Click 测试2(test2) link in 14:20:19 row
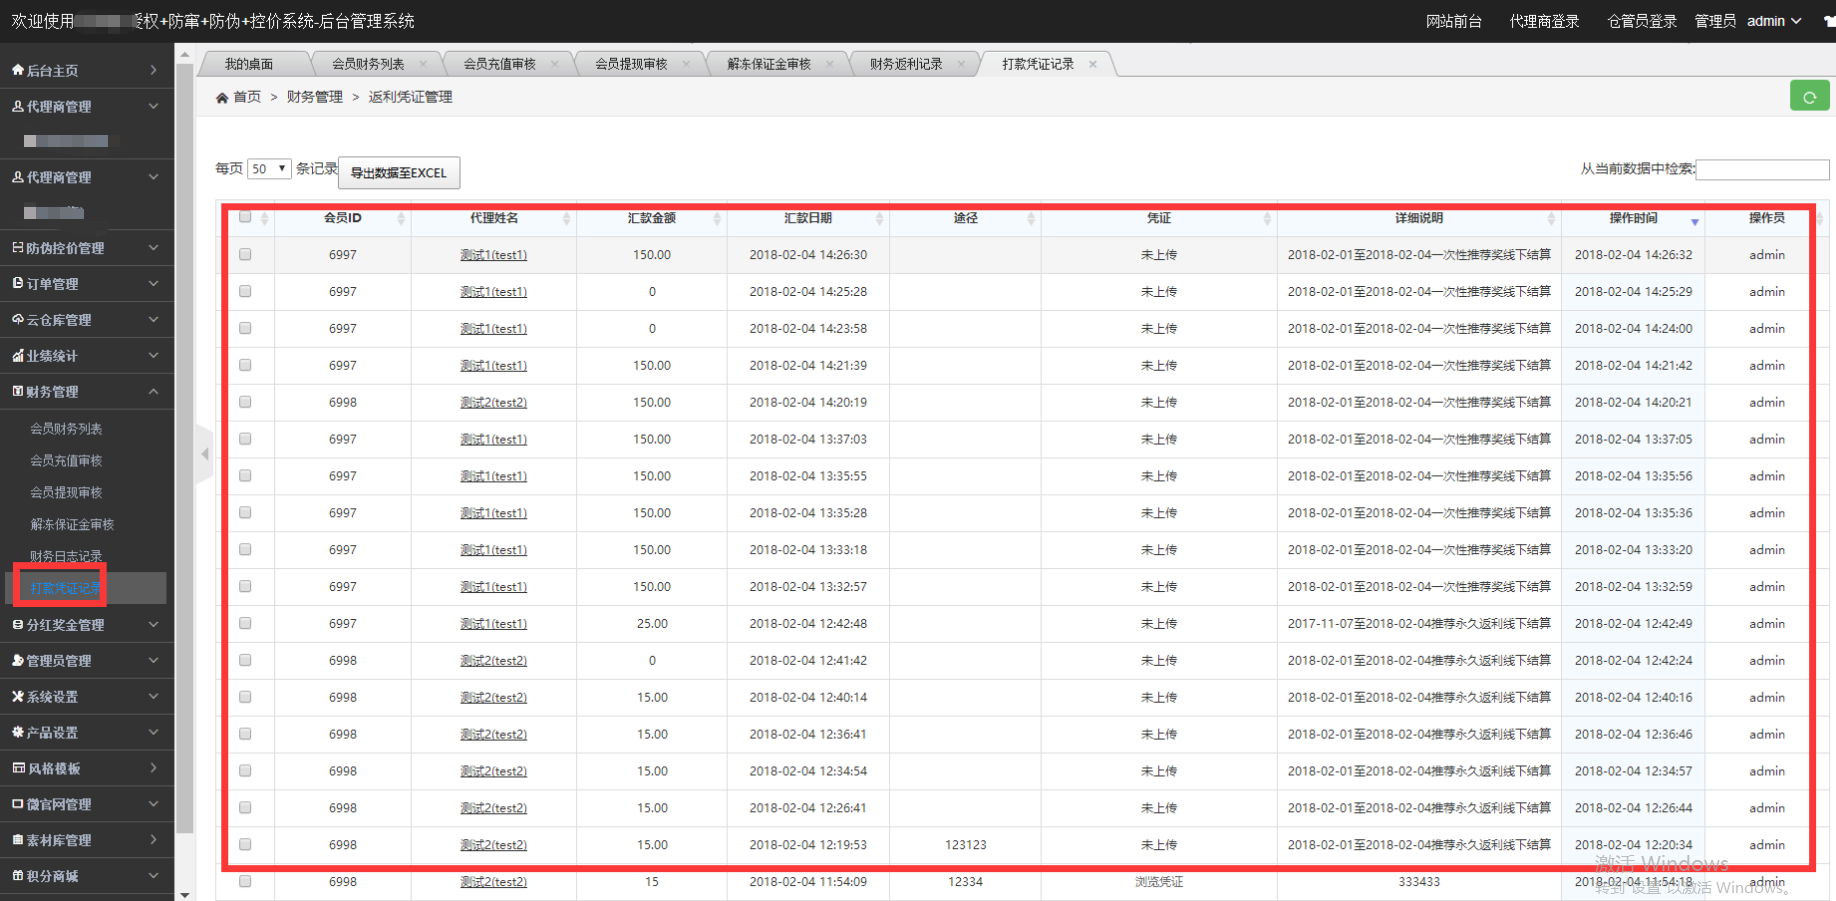 click(493, 403)
